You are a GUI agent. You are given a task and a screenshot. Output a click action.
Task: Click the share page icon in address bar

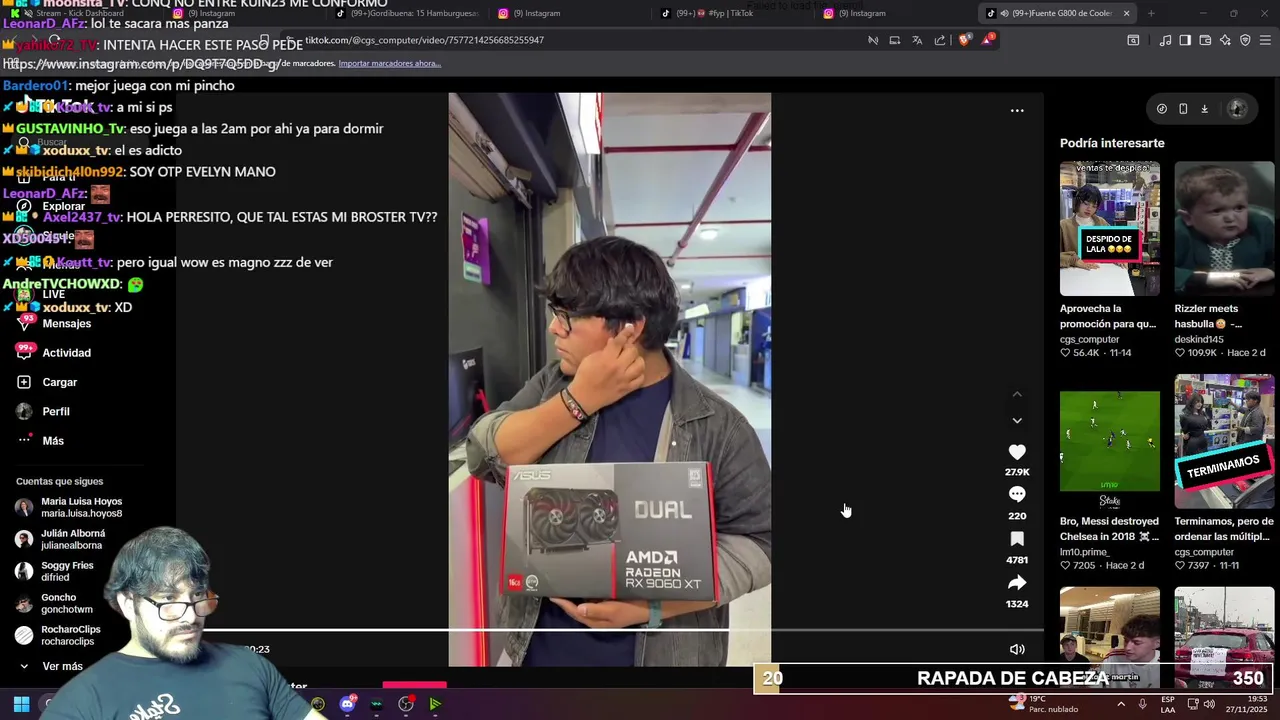click(940, 40)
